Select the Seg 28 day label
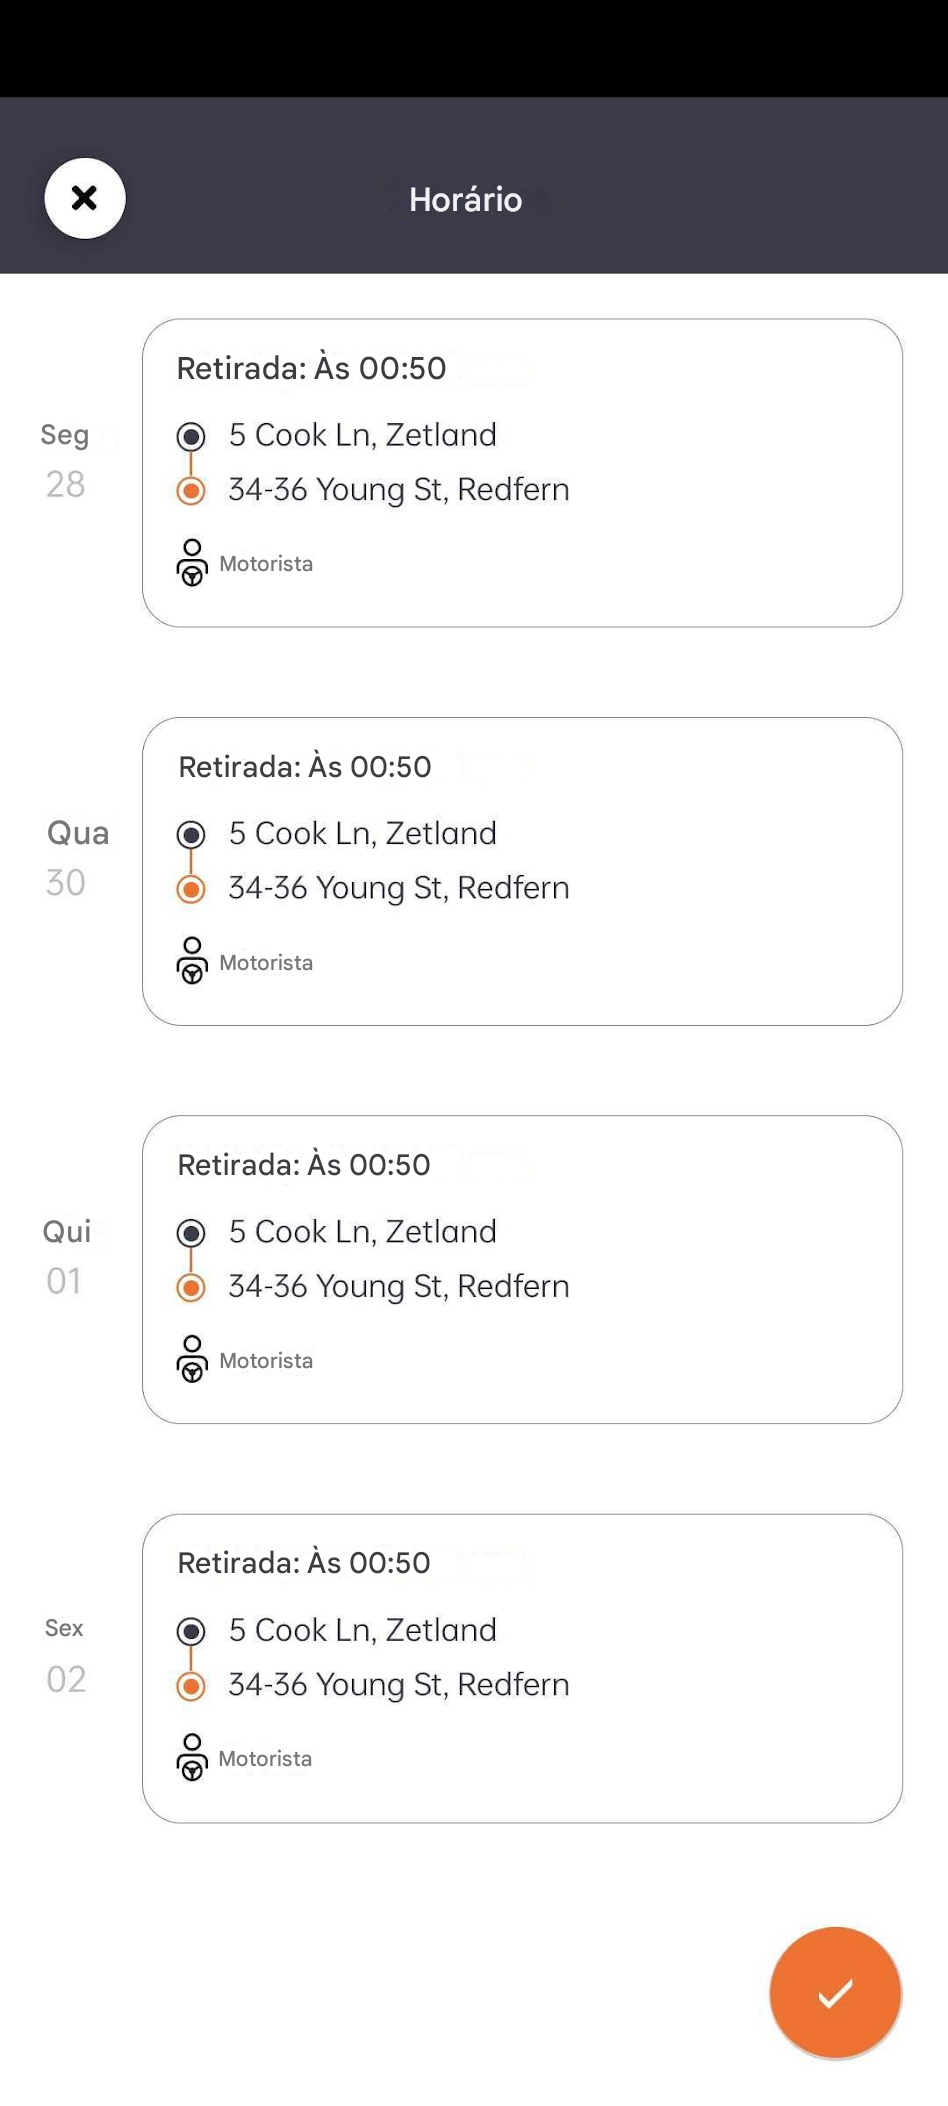 tap(65, 460)
